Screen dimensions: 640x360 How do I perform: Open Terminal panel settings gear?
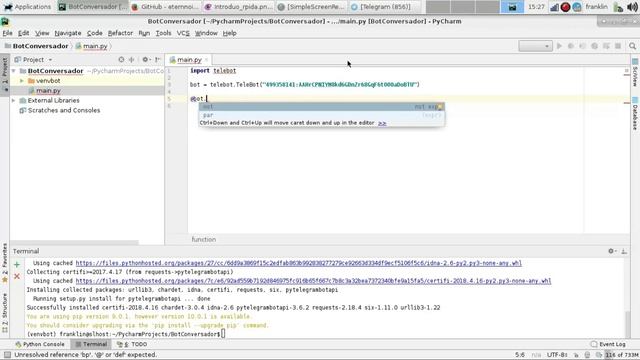(611, 251)
